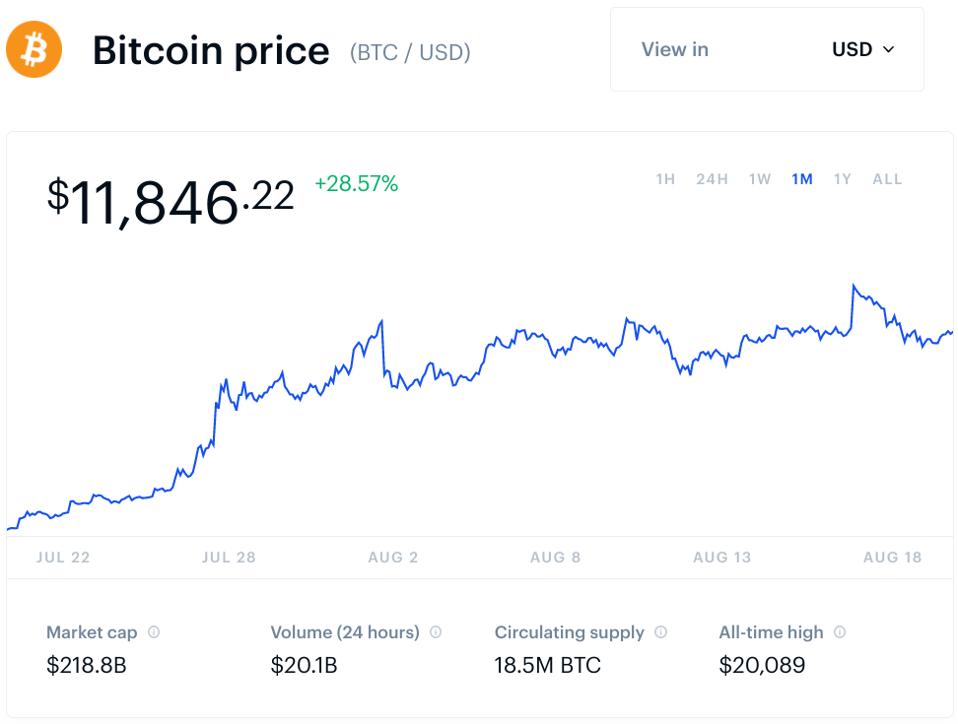Click the AUG 13 date axis label
The height and width of the screenshot is (724, 958).
pyautogui.click(x=722, y=557)
